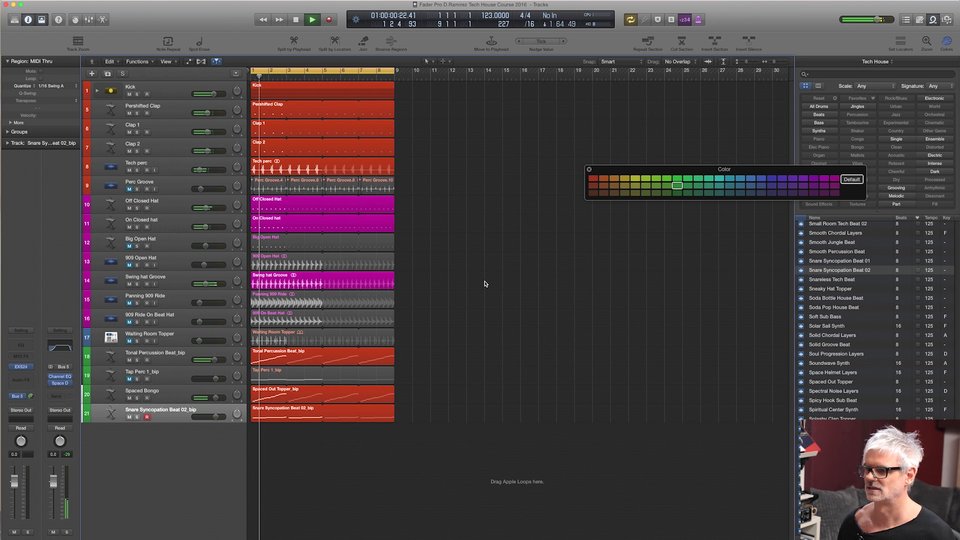Click Move to Playhead icon
The width and height of the screenshot is (960, 540).
click(x=491, y=43)
